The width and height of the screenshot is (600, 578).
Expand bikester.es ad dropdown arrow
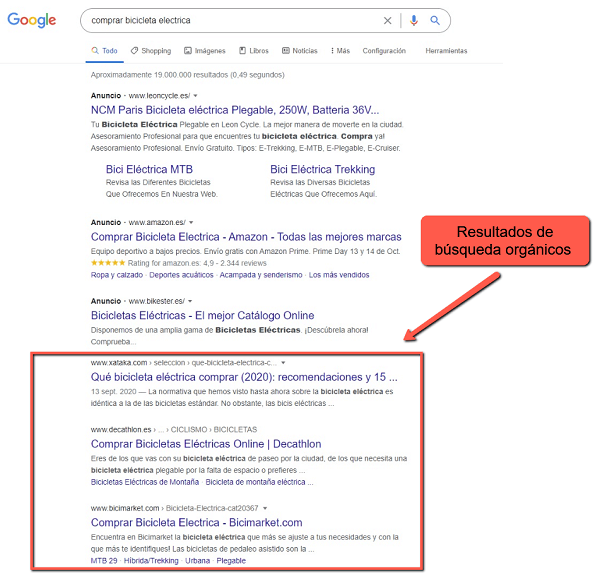pyautogui.click(x=190, y=301)
